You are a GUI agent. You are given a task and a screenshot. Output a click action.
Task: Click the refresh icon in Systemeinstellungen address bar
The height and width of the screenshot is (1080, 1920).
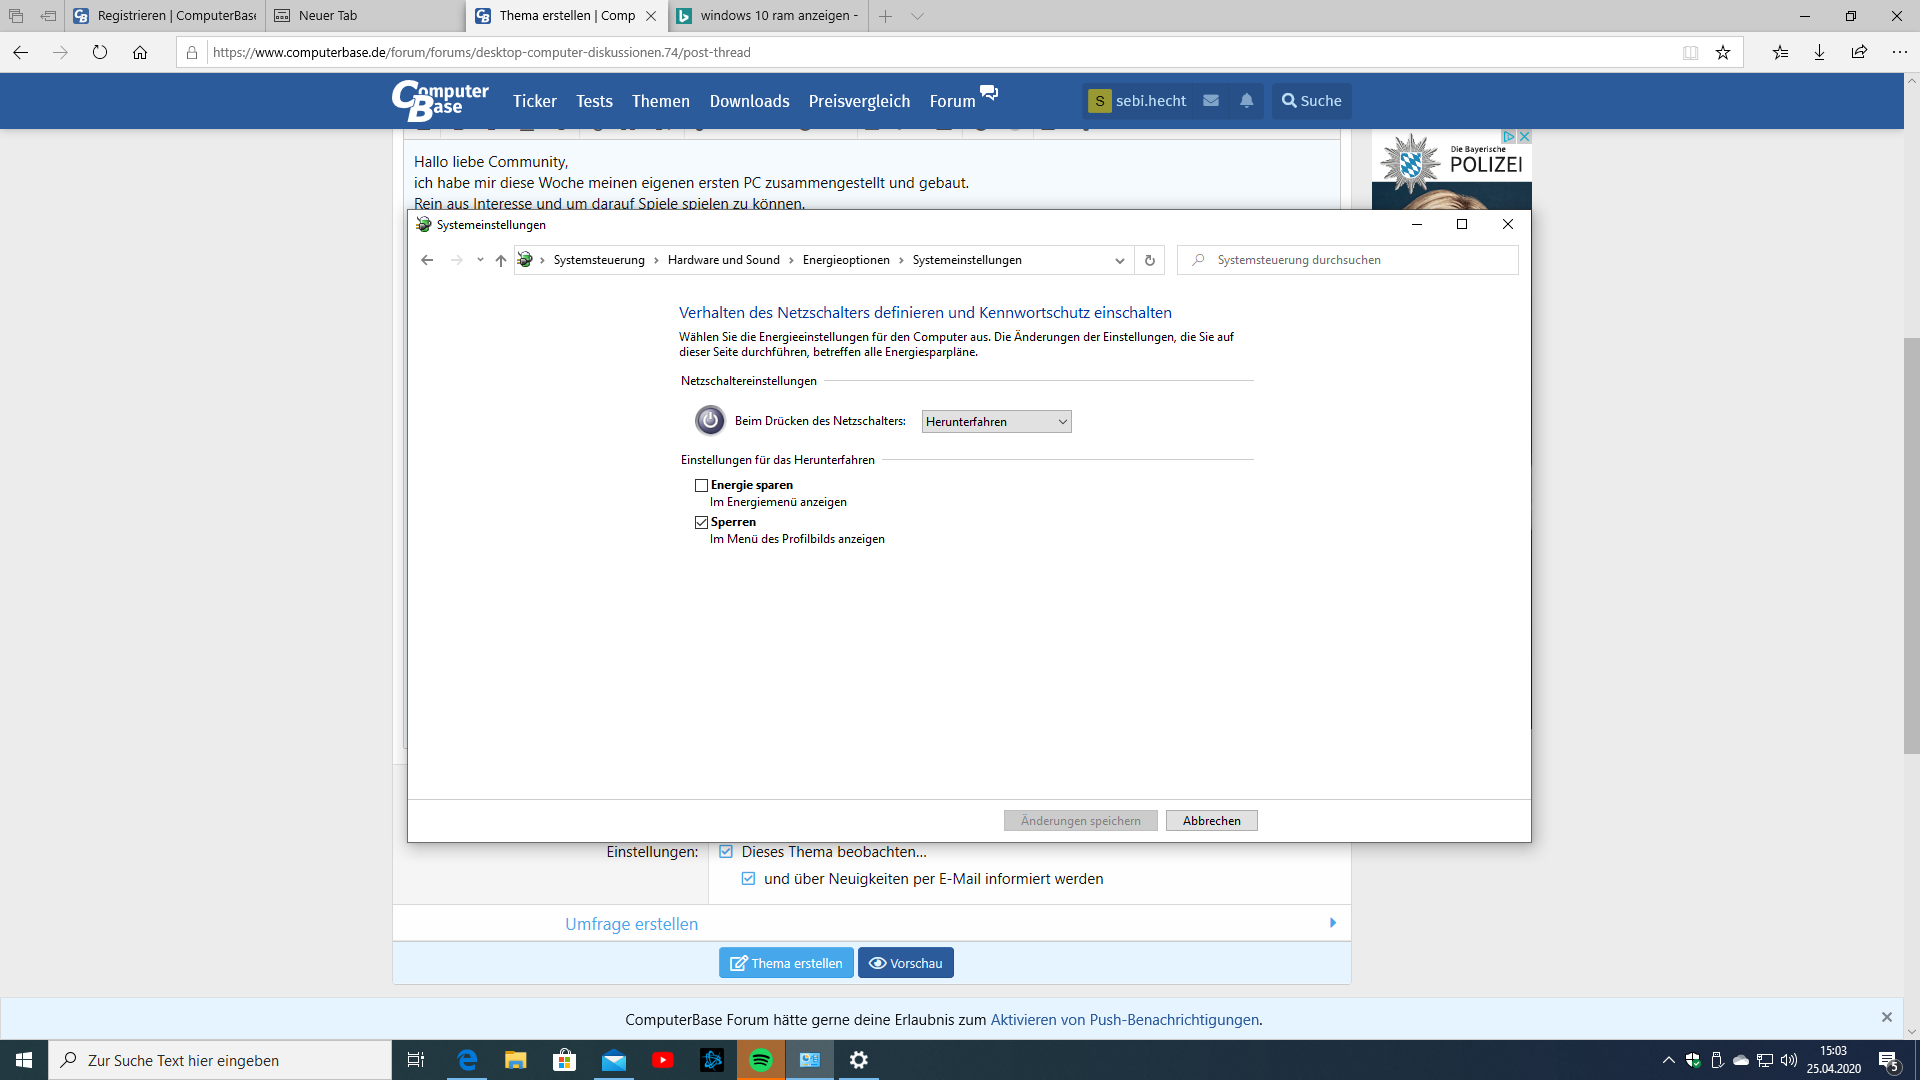click(x=1150, y=260)
